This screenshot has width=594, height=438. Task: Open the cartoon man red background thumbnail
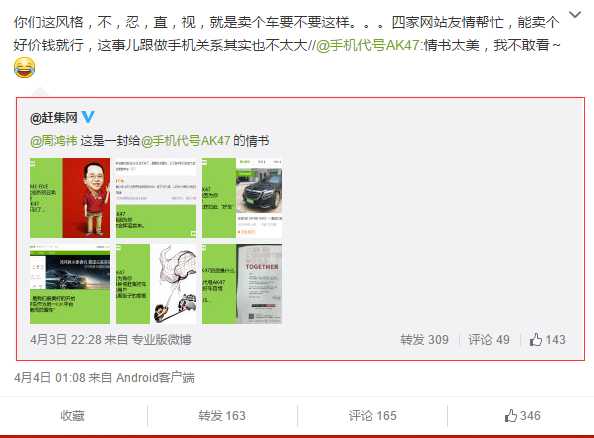[70, 198]
